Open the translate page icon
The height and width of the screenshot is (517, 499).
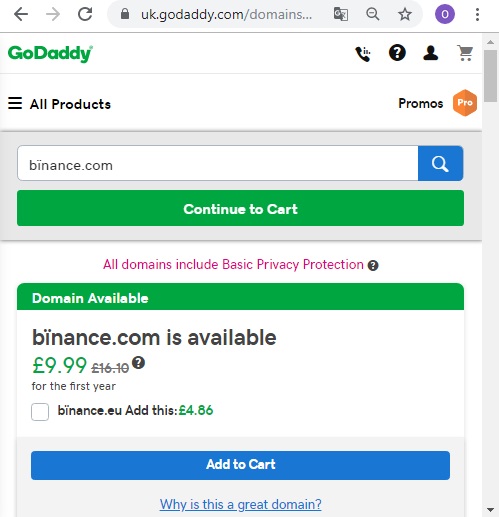(341, 14)
